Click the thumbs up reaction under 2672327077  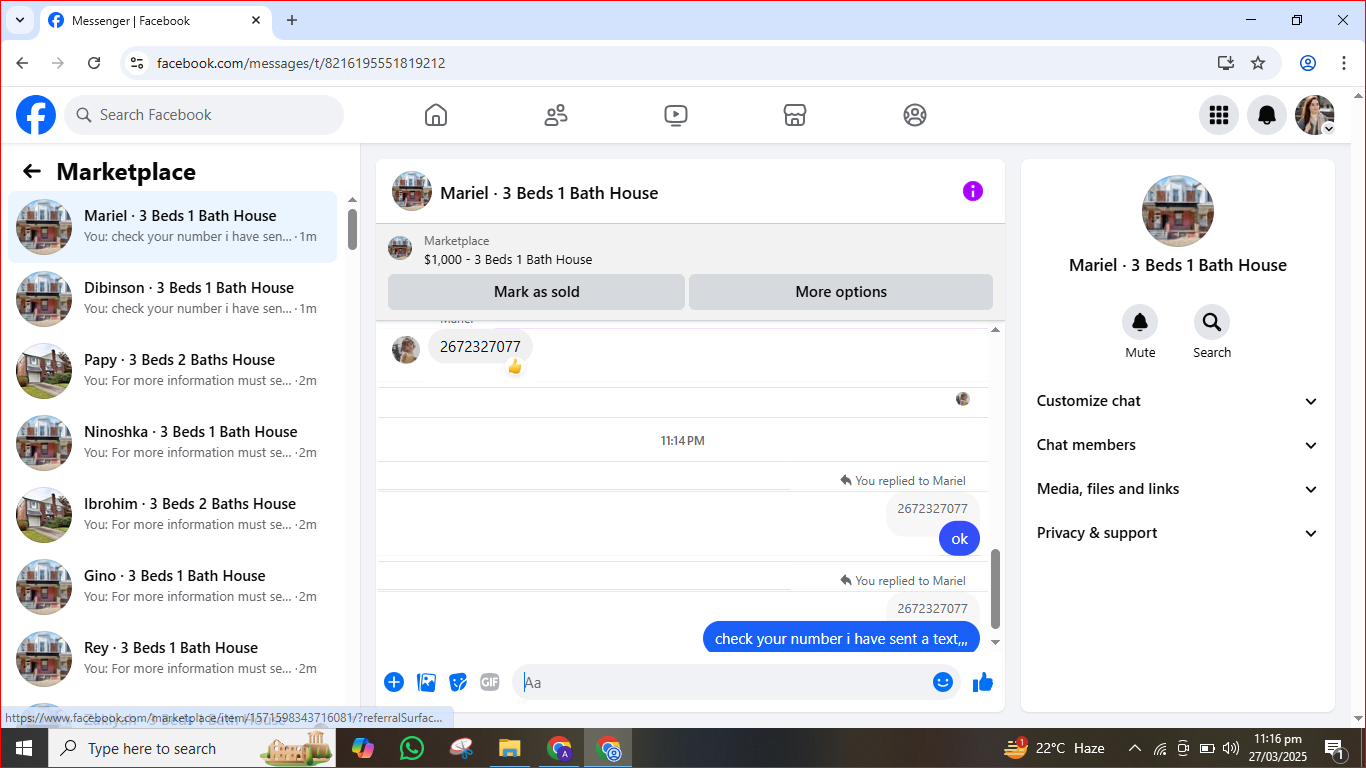coord(515,367)
